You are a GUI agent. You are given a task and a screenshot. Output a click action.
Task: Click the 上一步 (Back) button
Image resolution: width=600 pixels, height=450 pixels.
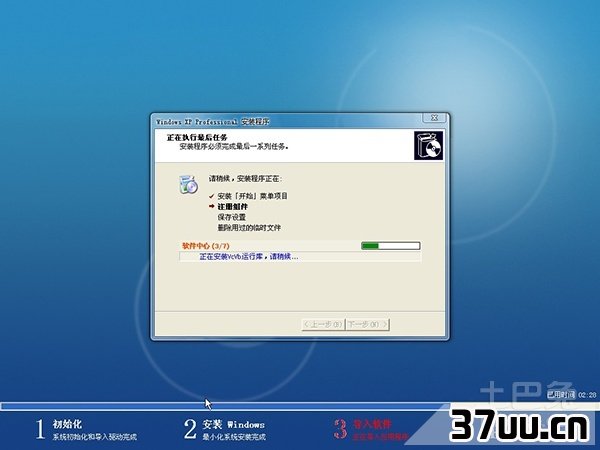[x=323, y=324]
